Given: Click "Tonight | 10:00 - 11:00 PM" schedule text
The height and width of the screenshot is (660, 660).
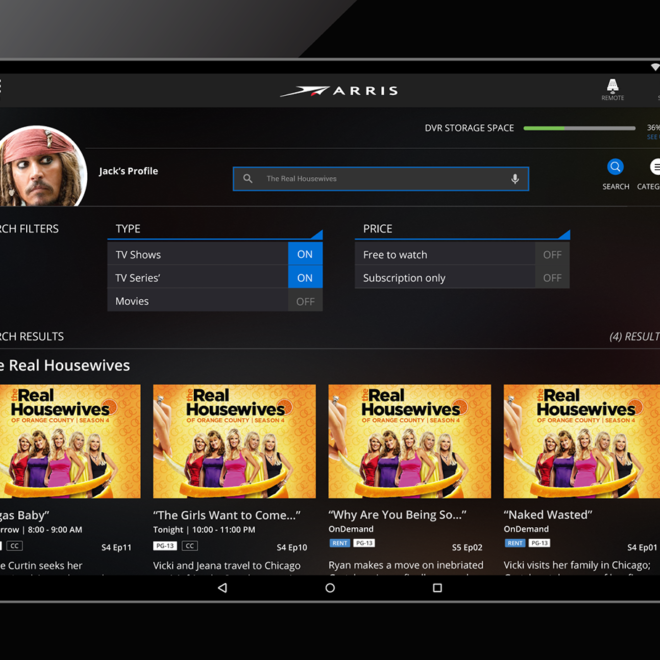Looking at the screenshot, I should (x=204, y=530).
